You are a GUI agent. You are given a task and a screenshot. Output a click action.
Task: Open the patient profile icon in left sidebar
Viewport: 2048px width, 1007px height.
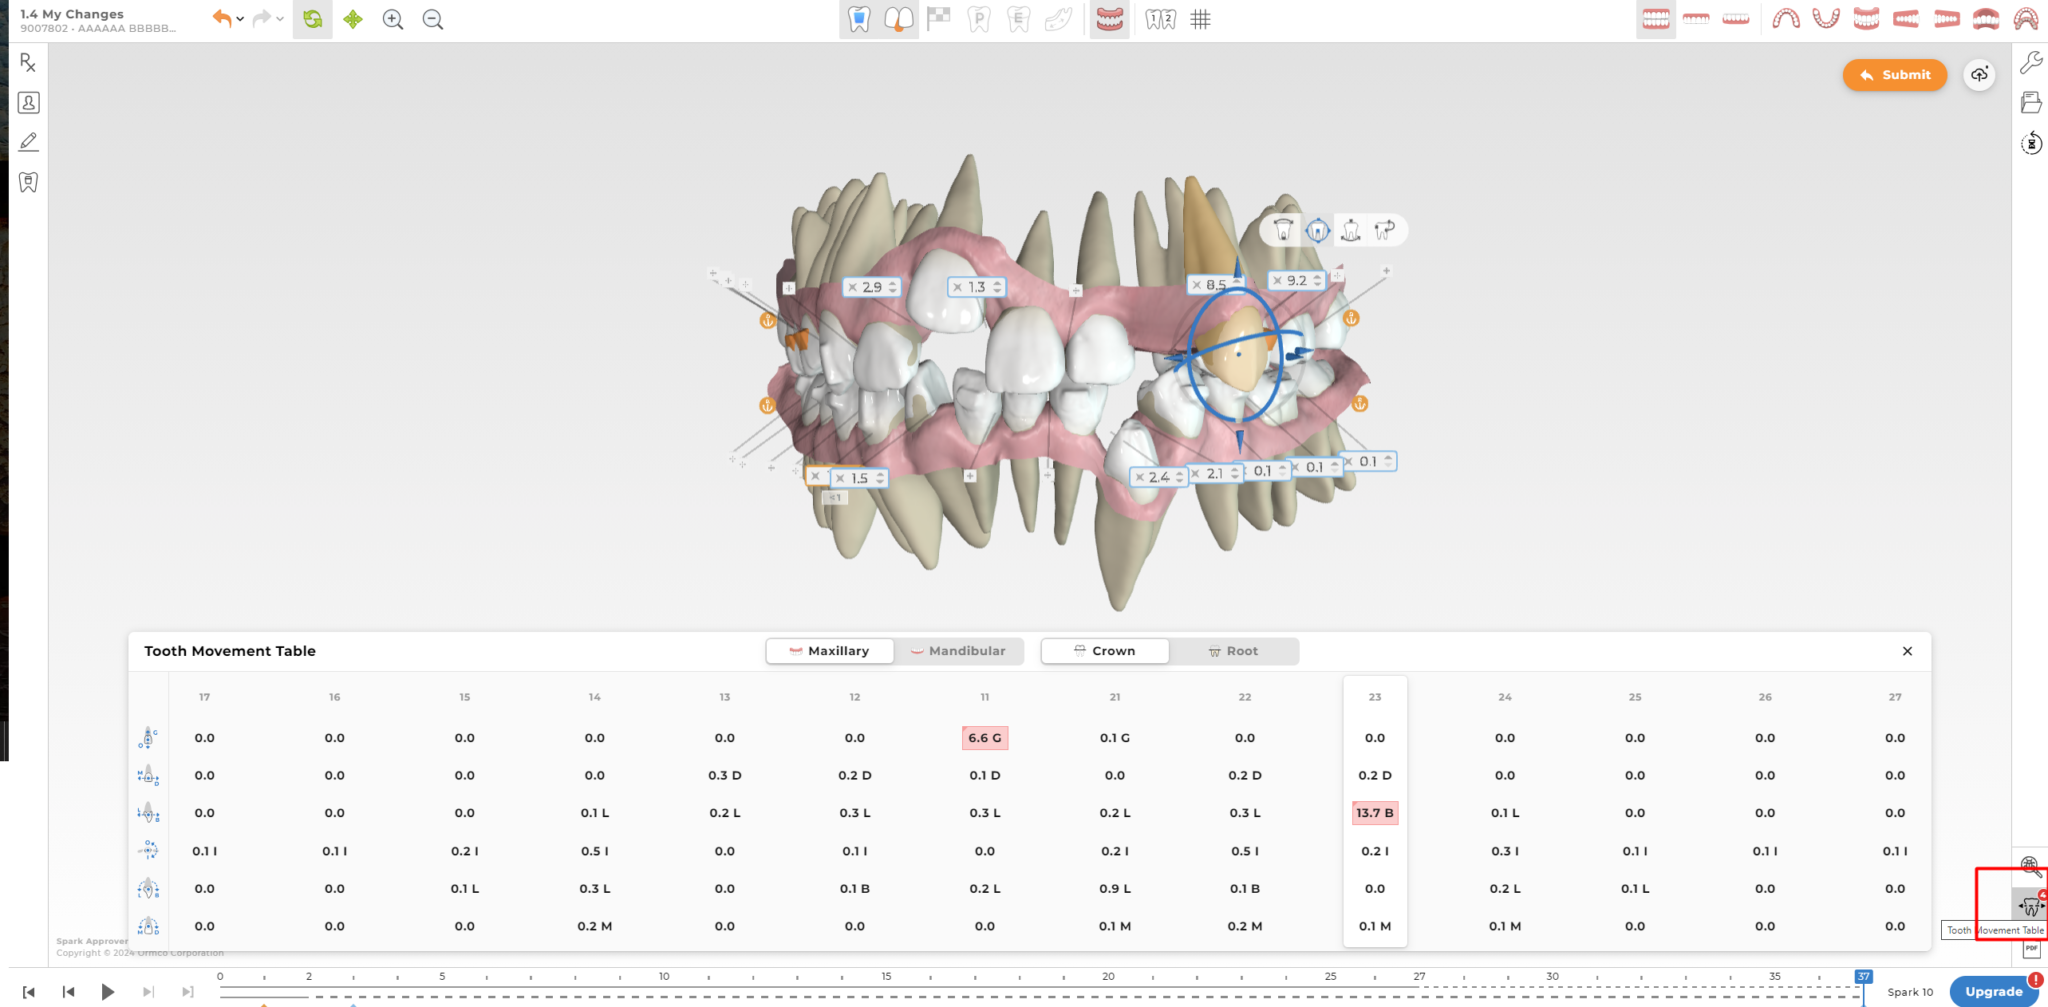pyautogui.click(x=28, y=103)
